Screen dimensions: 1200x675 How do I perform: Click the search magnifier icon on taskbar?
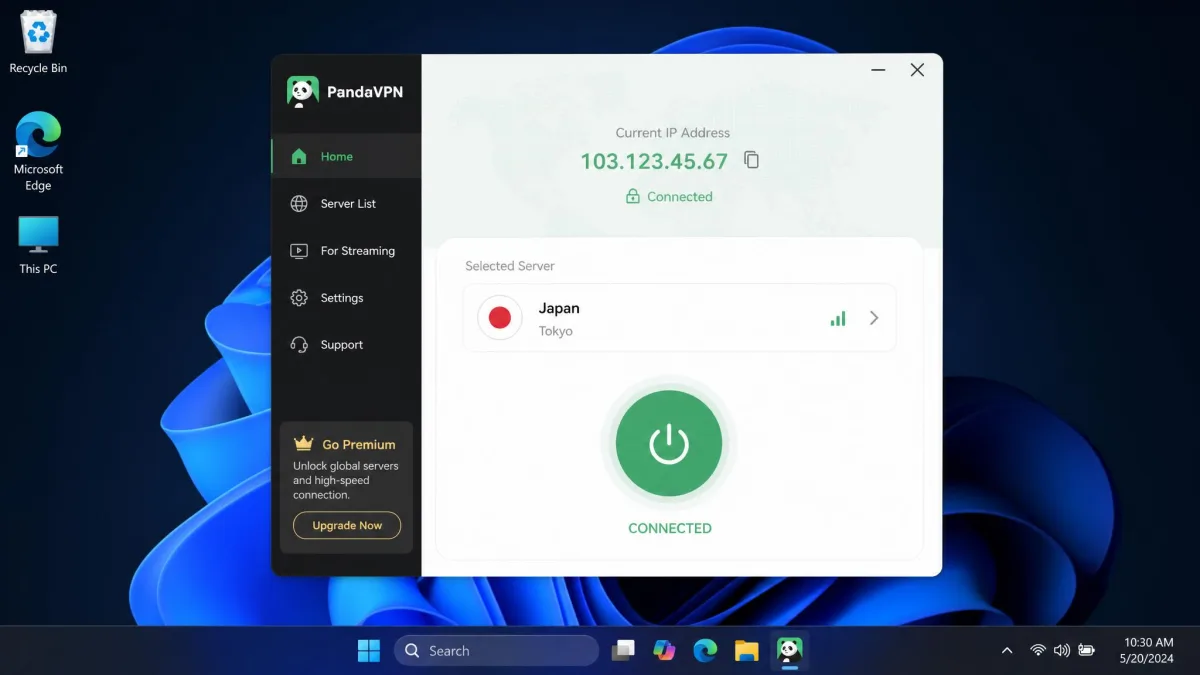click(x=412, y=651)
